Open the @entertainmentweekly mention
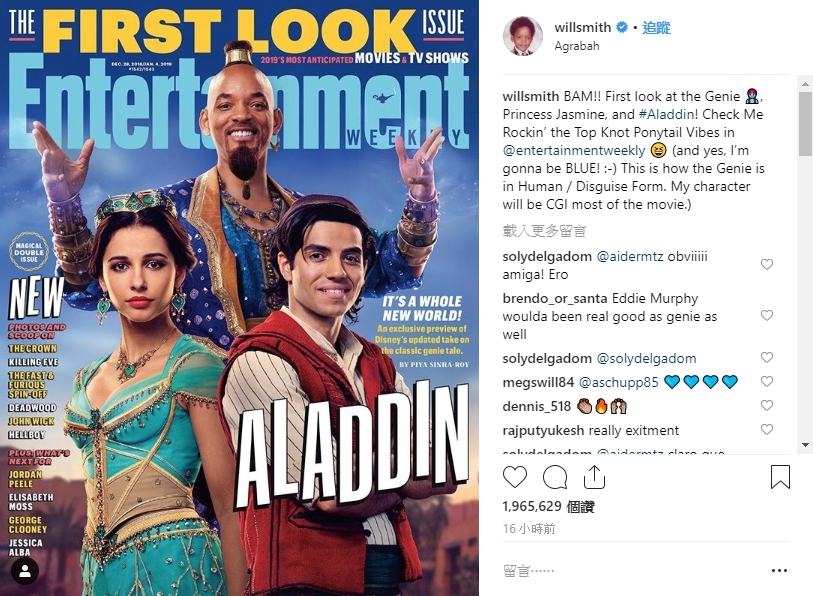 [574, 150]
